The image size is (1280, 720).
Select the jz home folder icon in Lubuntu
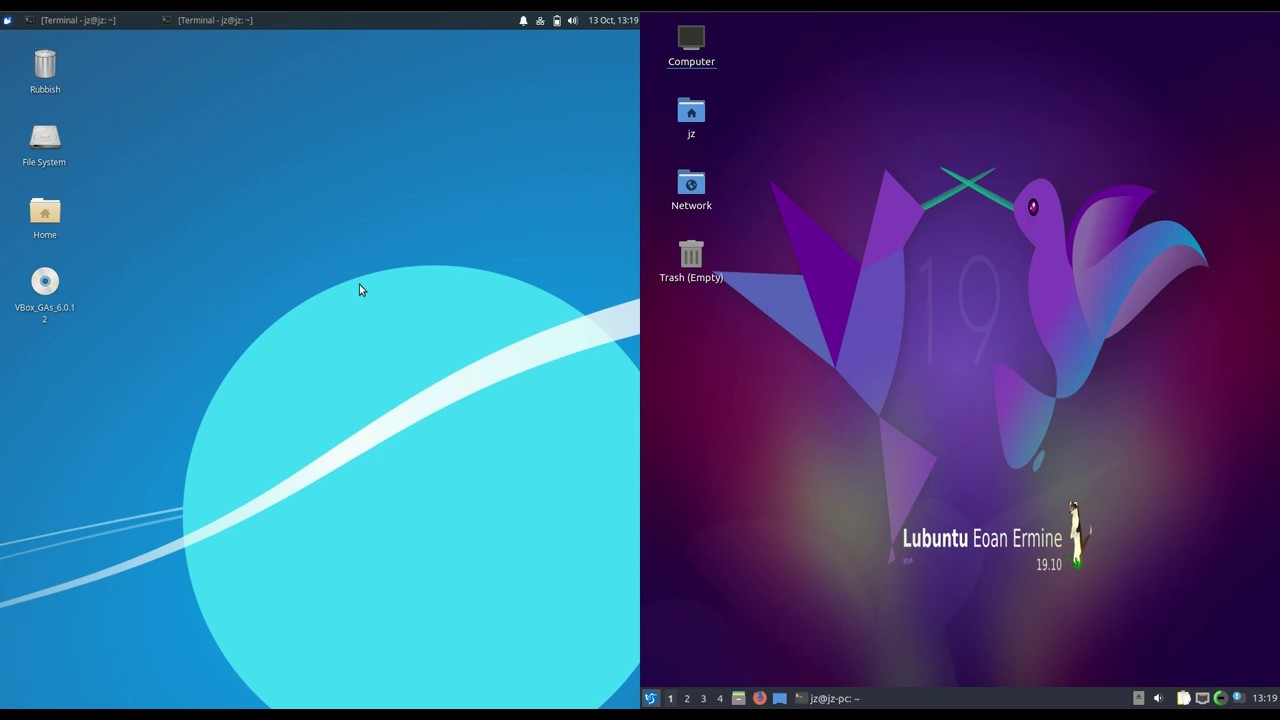click(691, 118)
